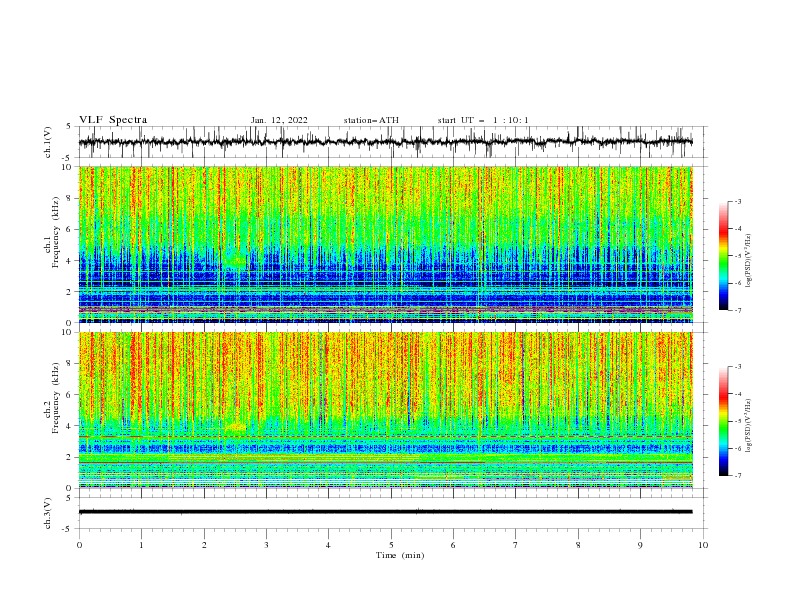Click the ch.2 colorbar log(PSD) label
792x612 pixels.
pos(748,426)
